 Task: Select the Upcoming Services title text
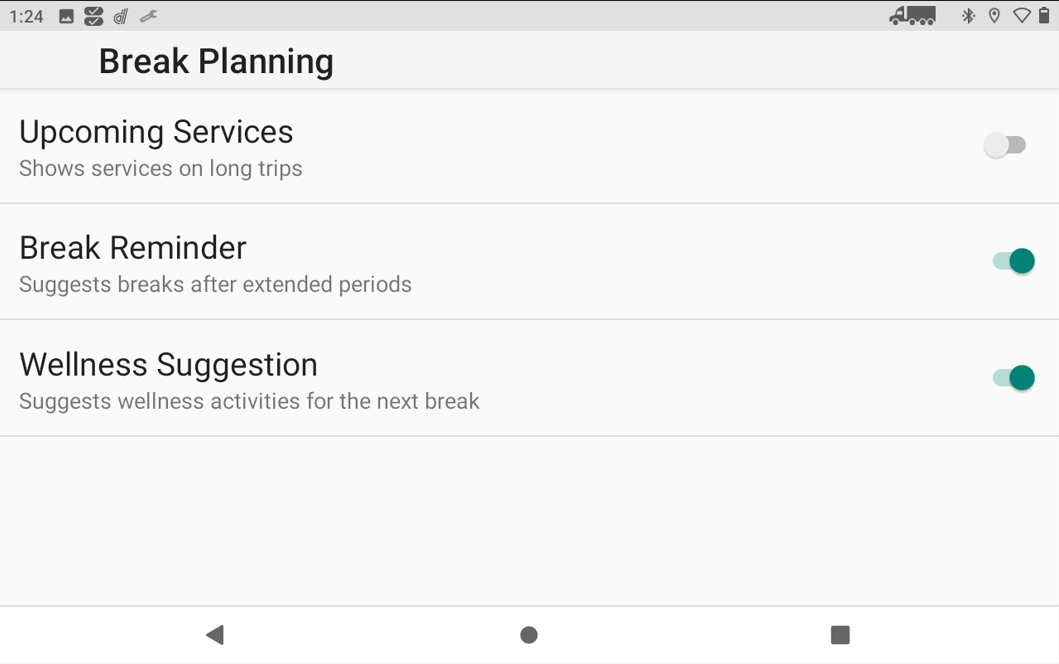156,132
